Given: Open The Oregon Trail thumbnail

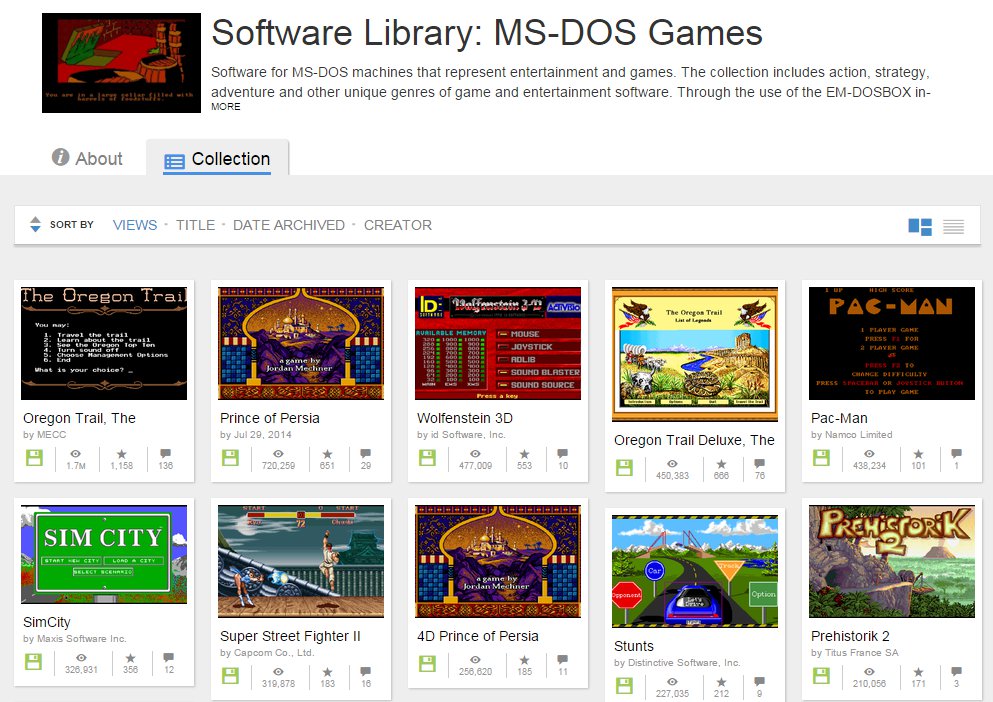Looking at the screenshot, I should [104, 343].
